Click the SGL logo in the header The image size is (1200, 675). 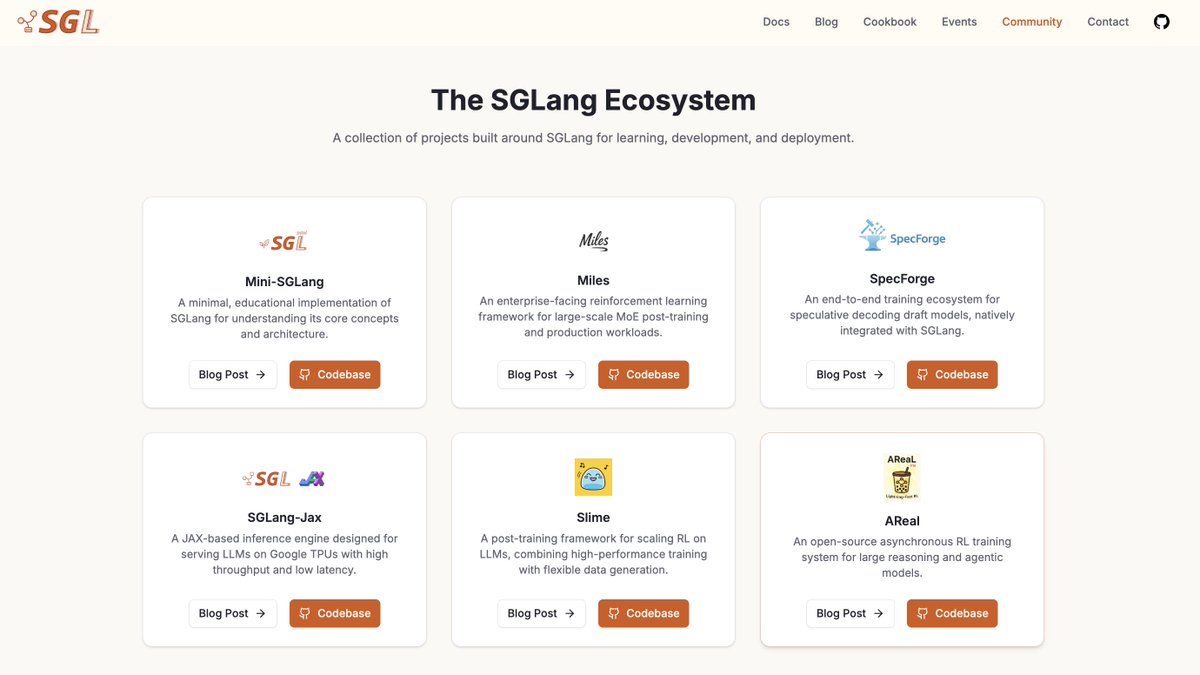[x=58, y=21]
